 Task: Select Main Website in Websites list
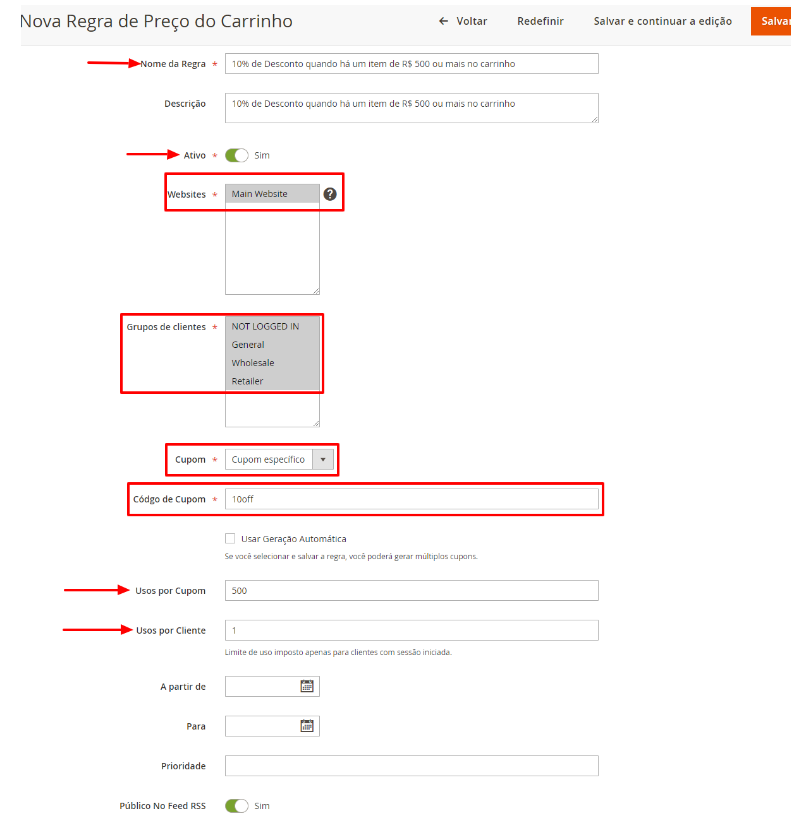coord(271,194)
